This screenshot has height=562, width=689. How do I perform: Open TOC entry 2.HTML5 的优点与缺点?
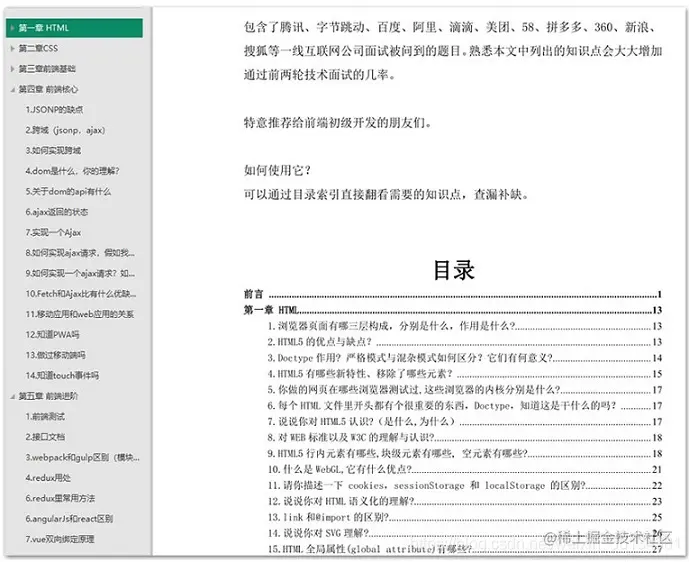(465, 342)
